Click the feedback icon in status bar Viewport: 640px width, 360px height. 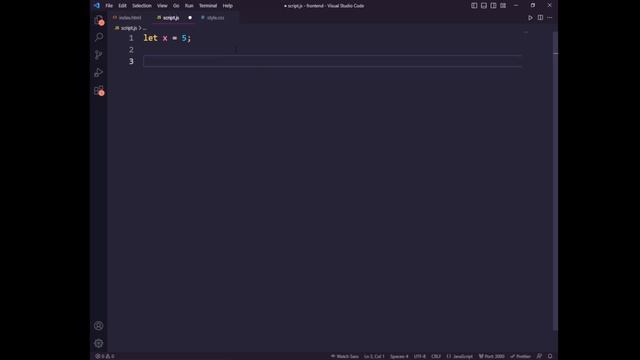tap(539, 356)
